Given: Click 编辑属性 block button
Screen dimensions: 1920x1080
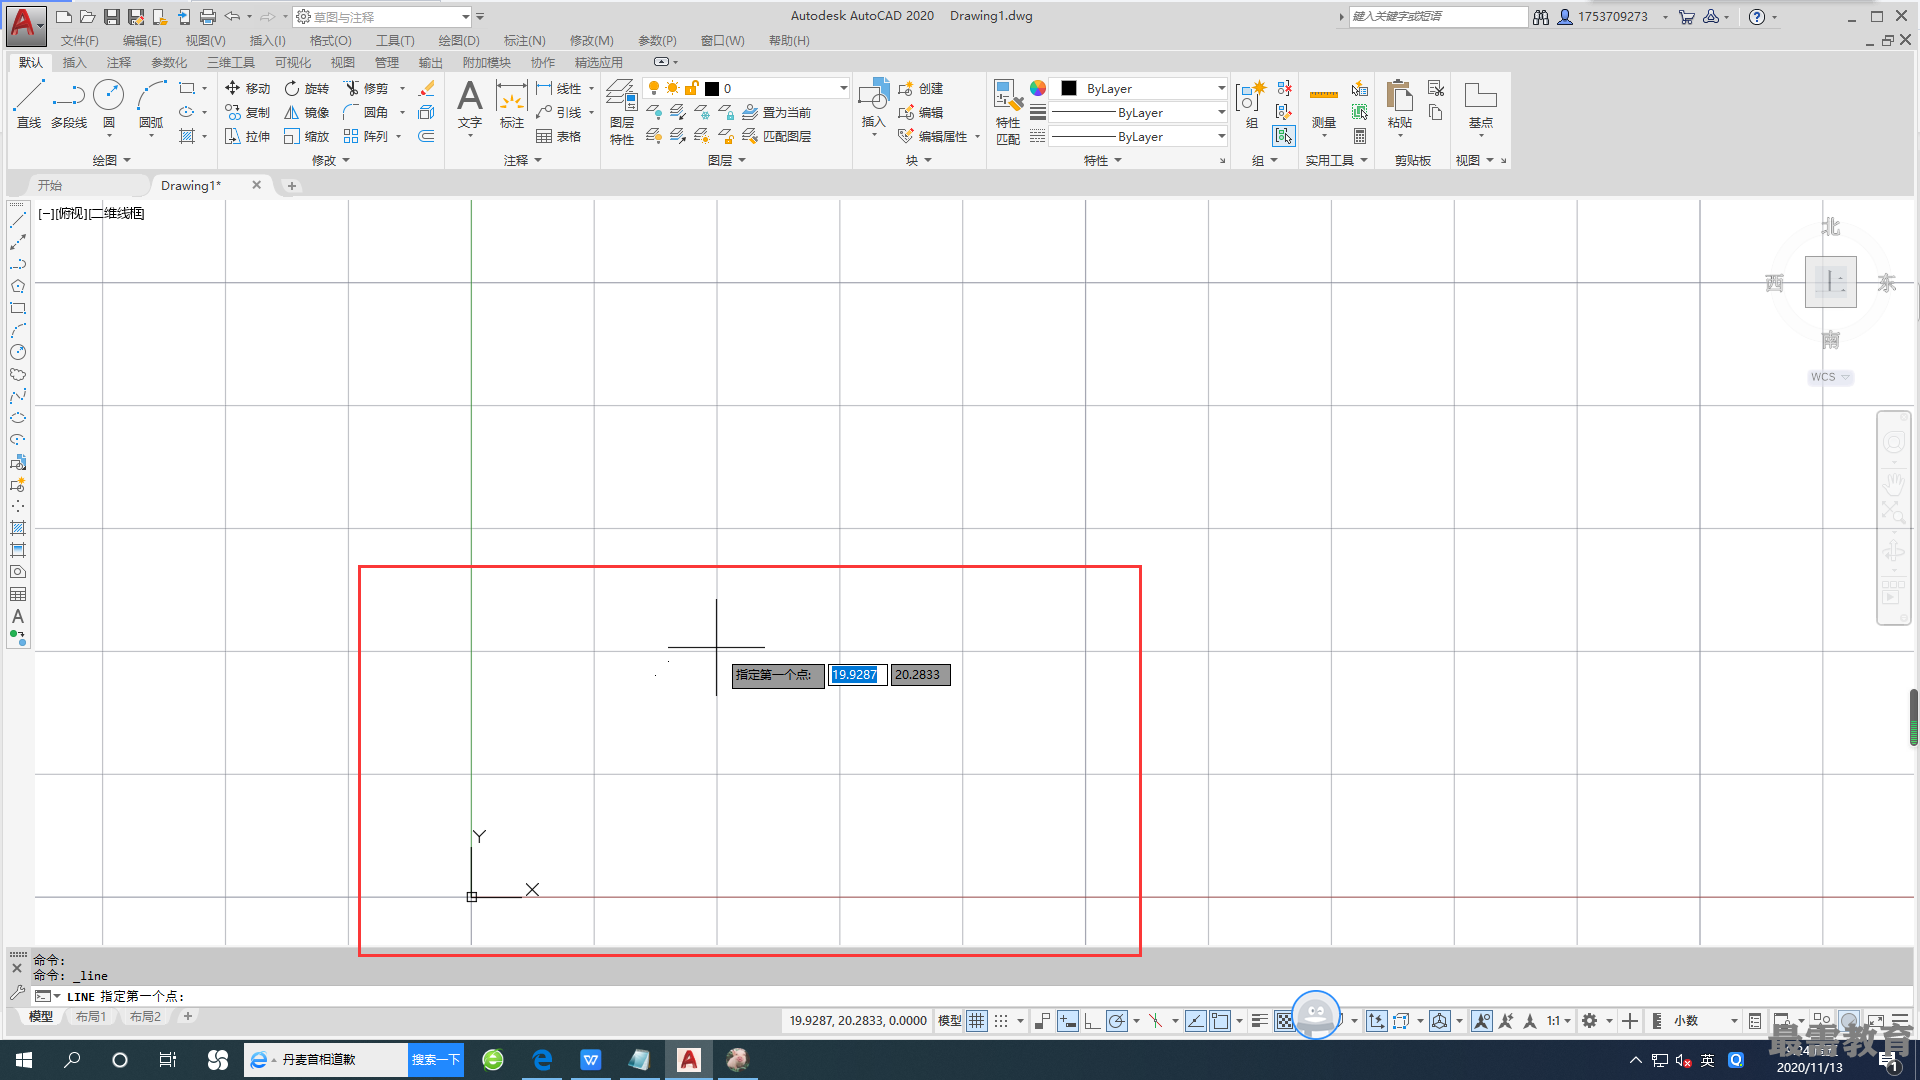Looking at the screenshot, I should 934,136.
